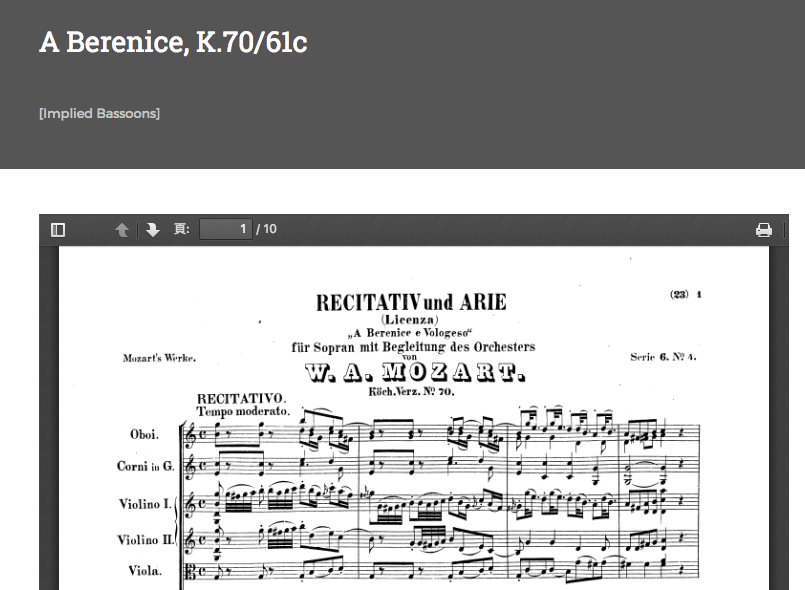Click the Tempo moderato marking
805x590 pixels.
click(x=243, y=411)
